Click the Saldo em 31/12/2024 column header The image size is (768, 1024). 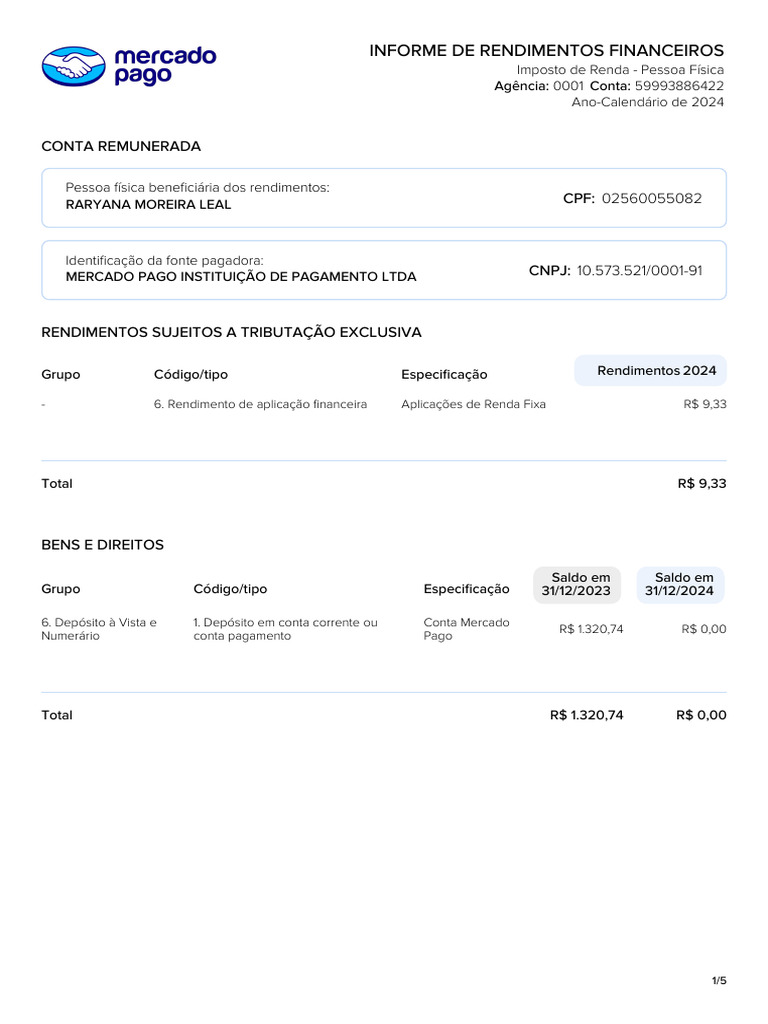[679, 584]
